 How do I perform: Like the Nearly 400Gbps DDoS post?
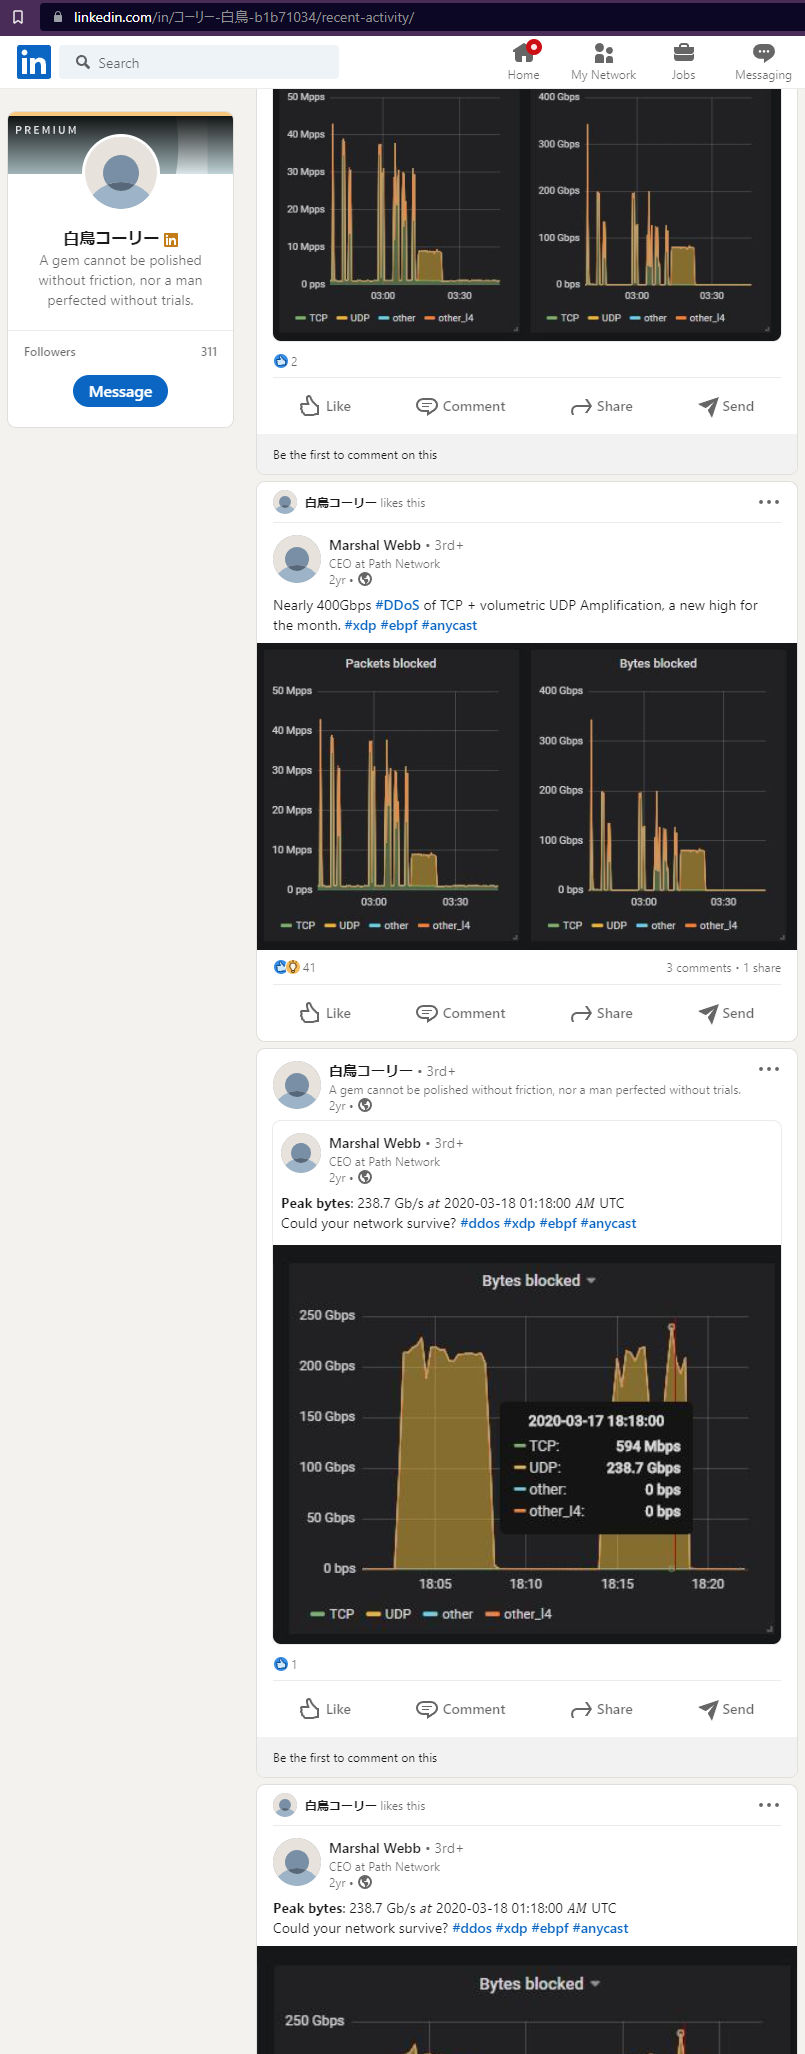325,1013
